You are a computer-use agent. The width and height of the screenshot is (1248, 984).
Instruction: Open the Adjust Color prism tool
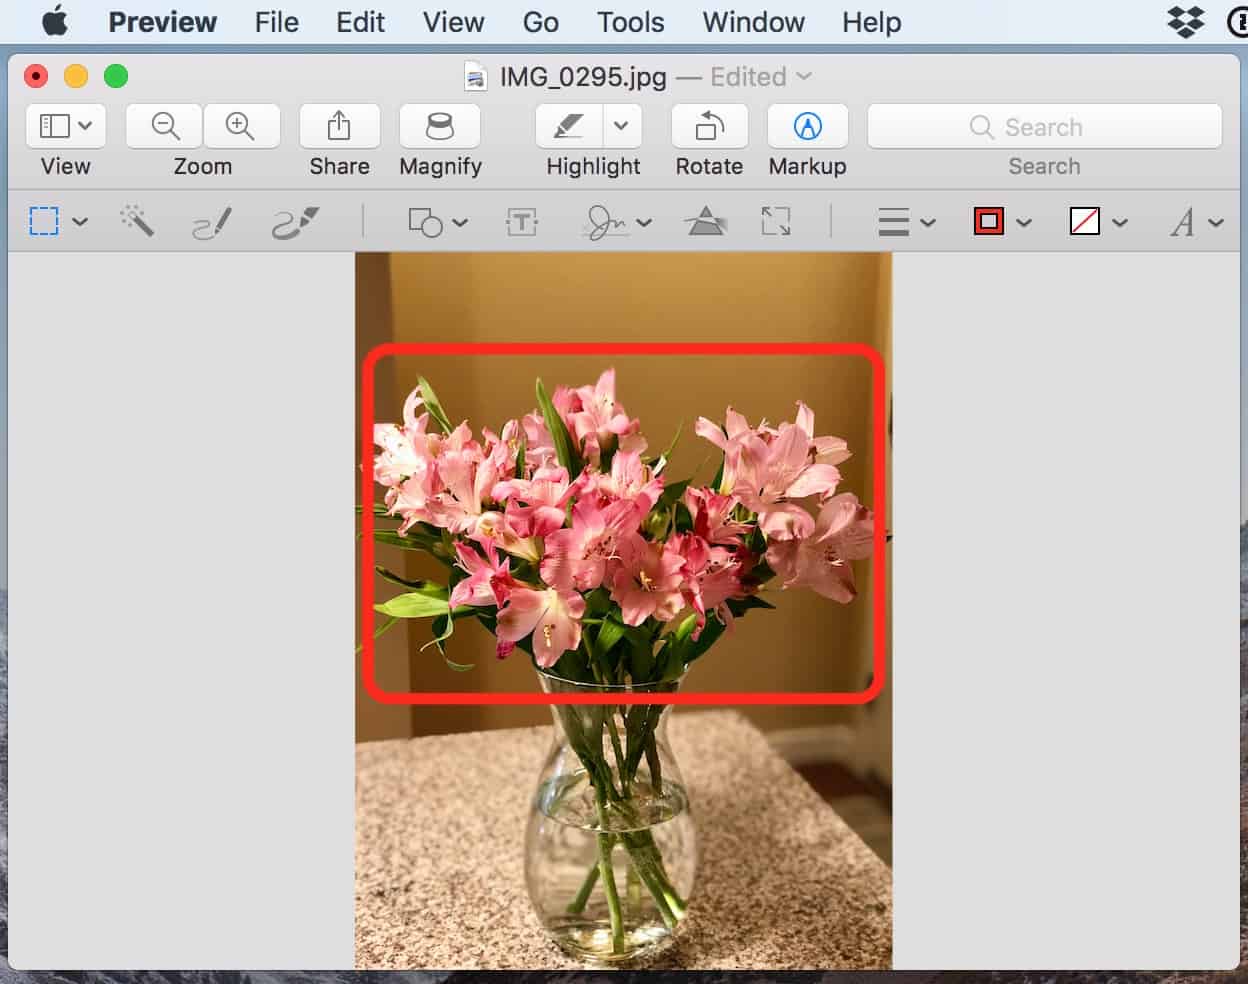click(706, 222)
